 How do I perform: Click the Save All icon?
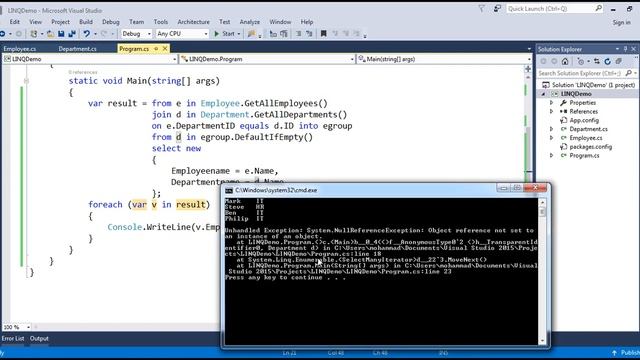(x=72, y=34)
